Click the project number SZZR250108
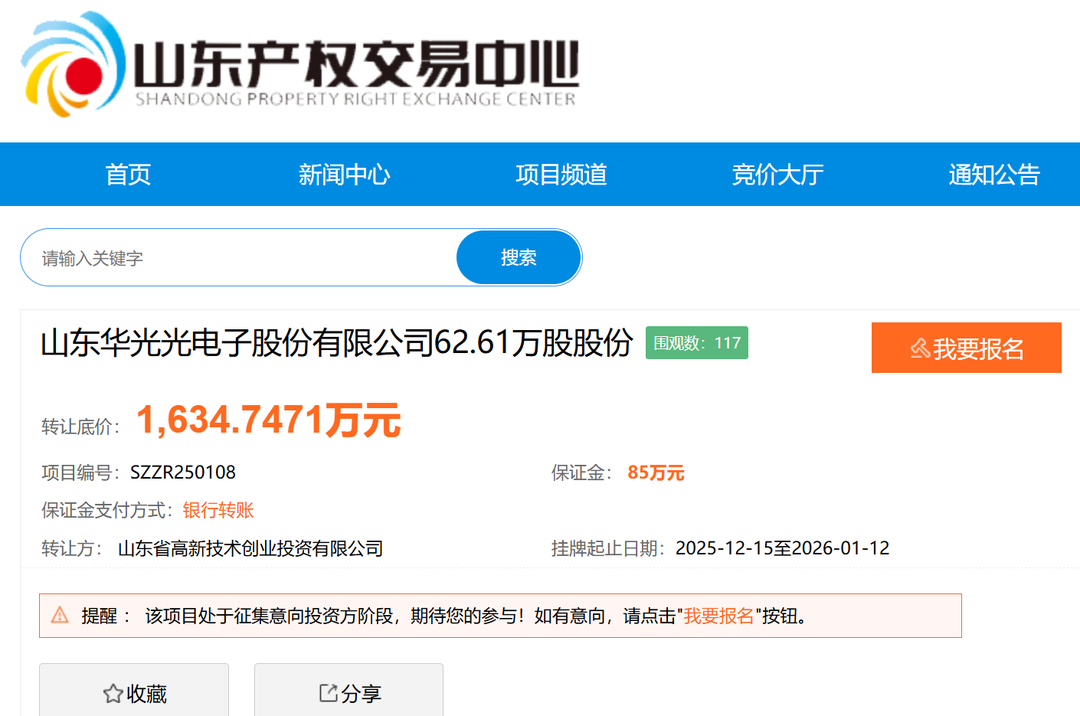The image size is (1080, 716). tap(183, 473)
